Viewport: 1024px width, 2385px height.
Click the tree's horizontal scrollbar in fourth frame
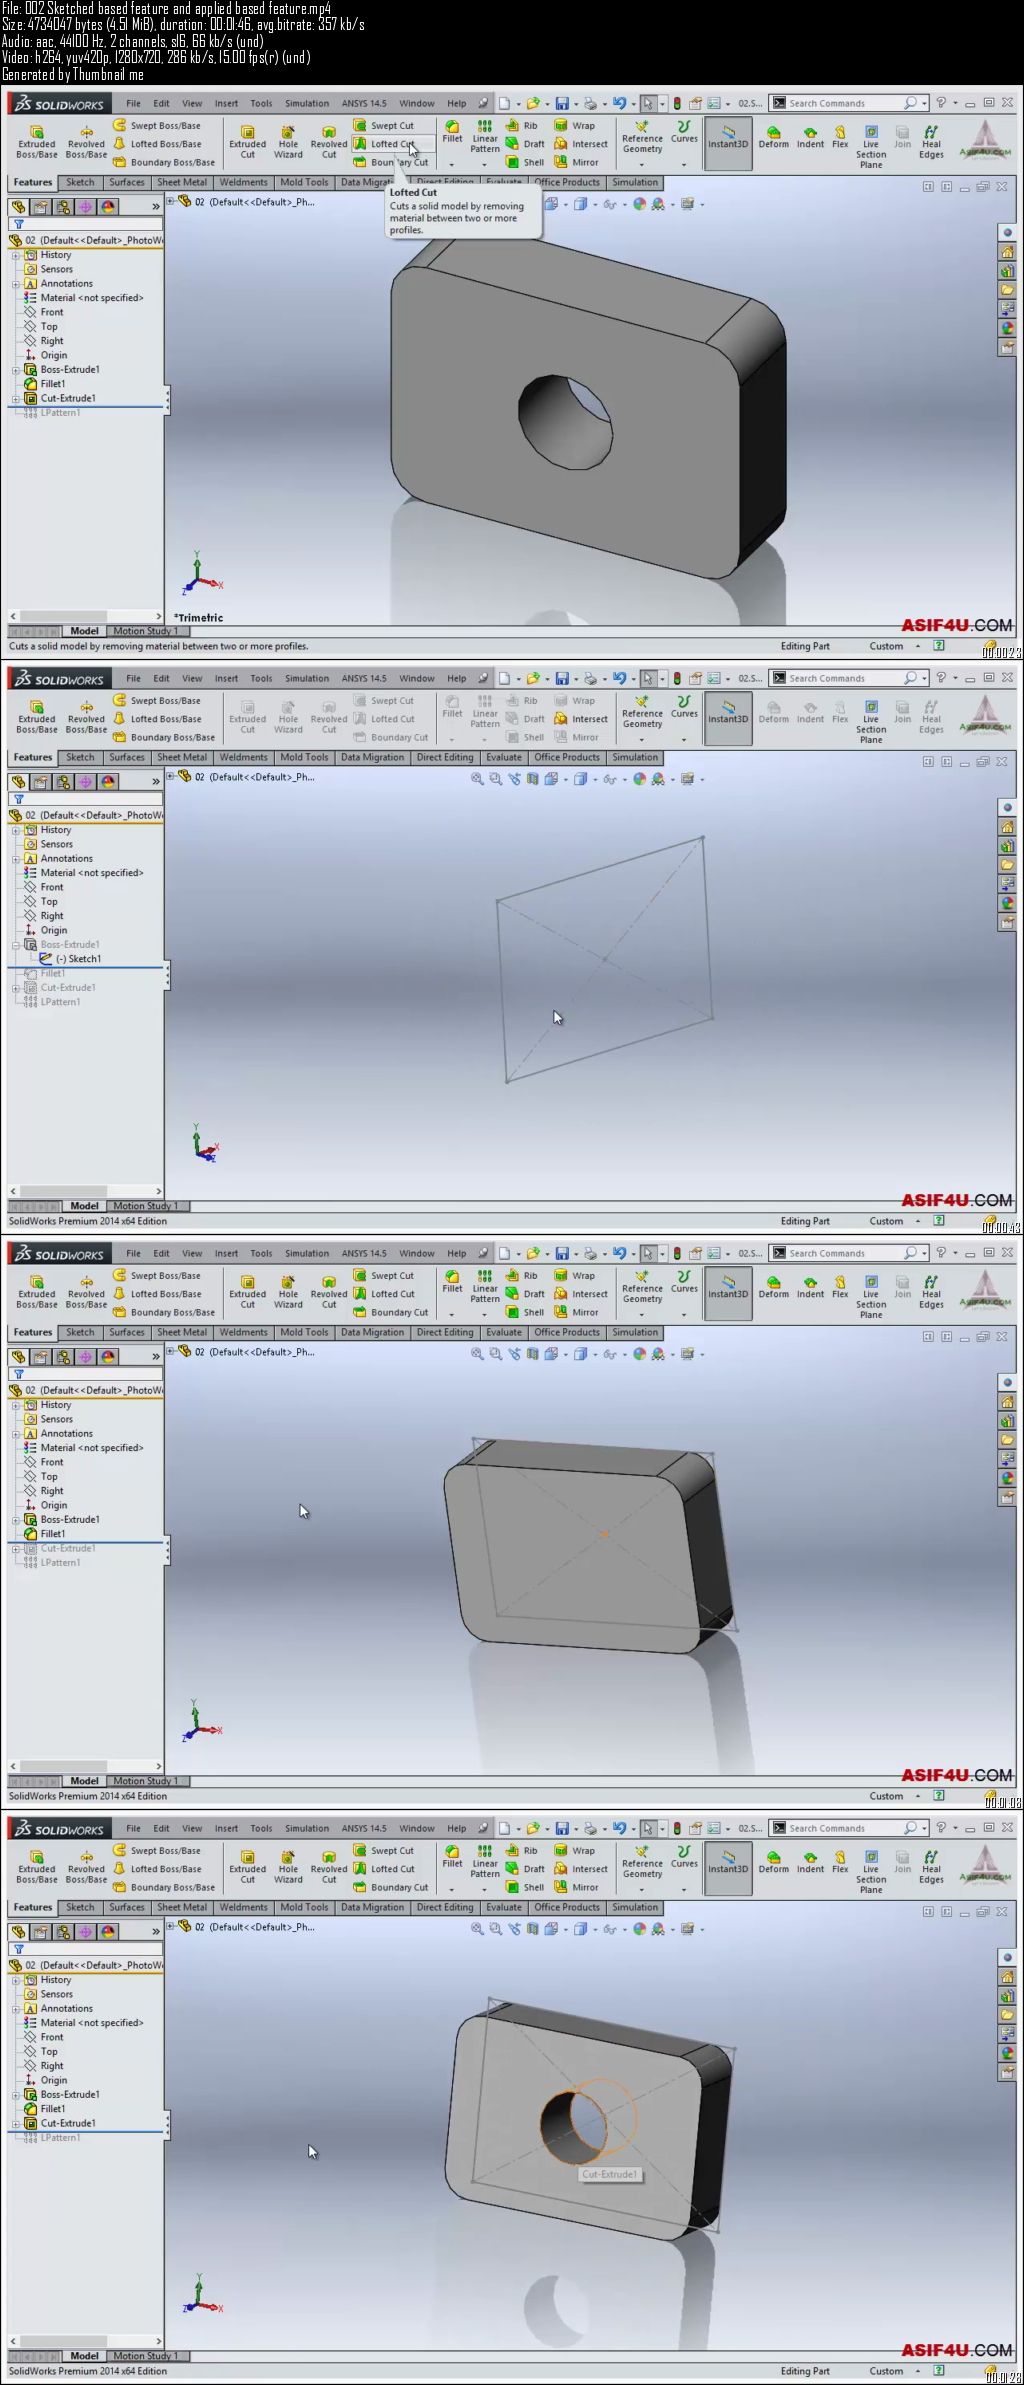85,2341
